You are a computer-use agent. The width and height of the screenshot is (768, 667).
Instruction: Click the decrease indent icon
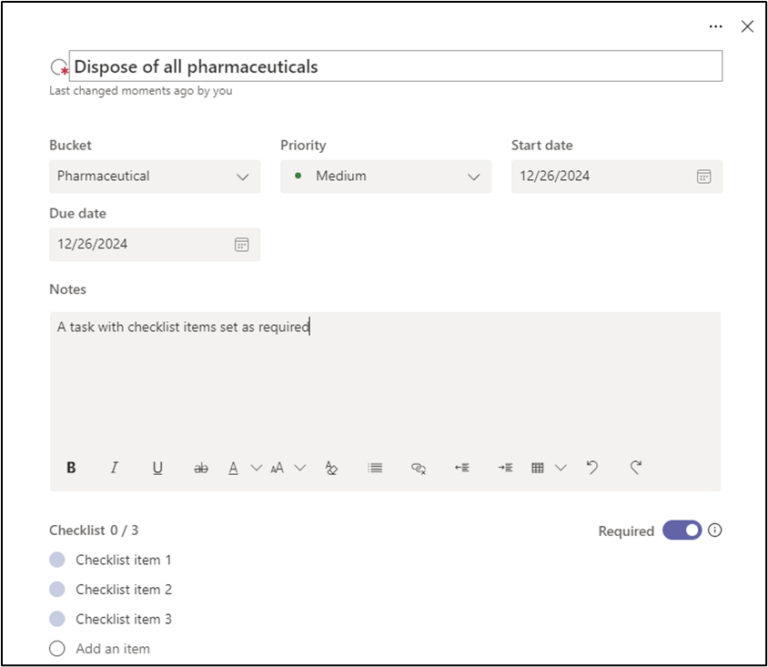point(461,467)
